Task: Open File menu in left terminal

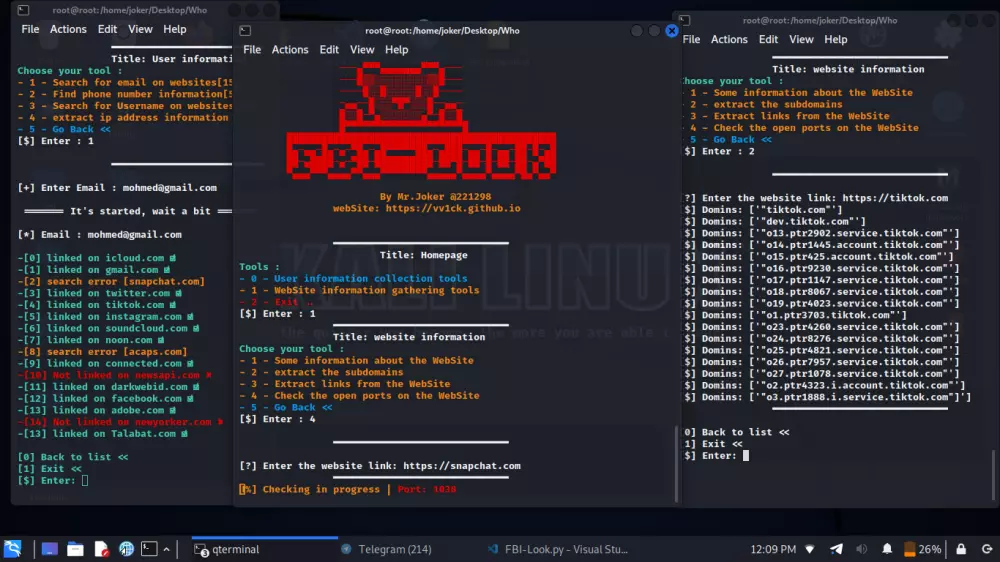Action: click(x=30, y=29)
